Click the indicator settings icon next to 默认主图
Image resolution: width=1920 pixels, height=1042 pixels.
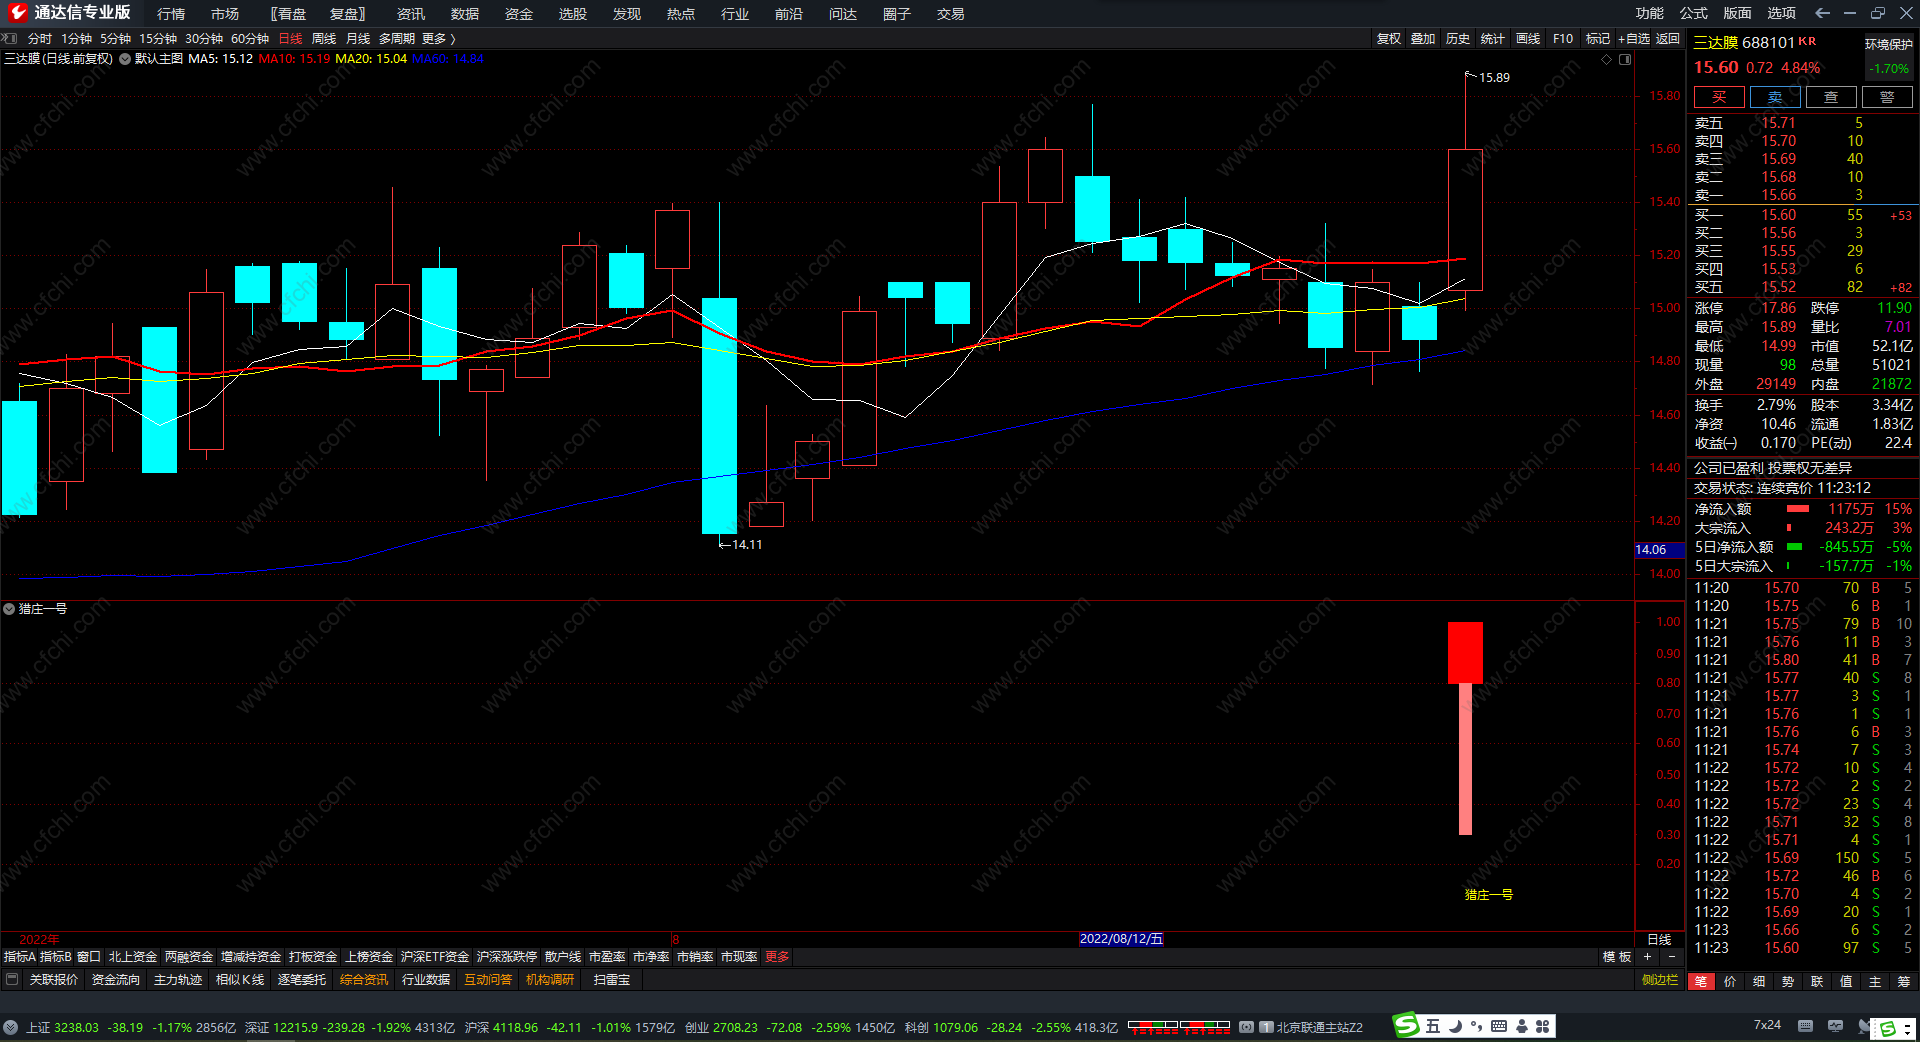click(125, 59)
